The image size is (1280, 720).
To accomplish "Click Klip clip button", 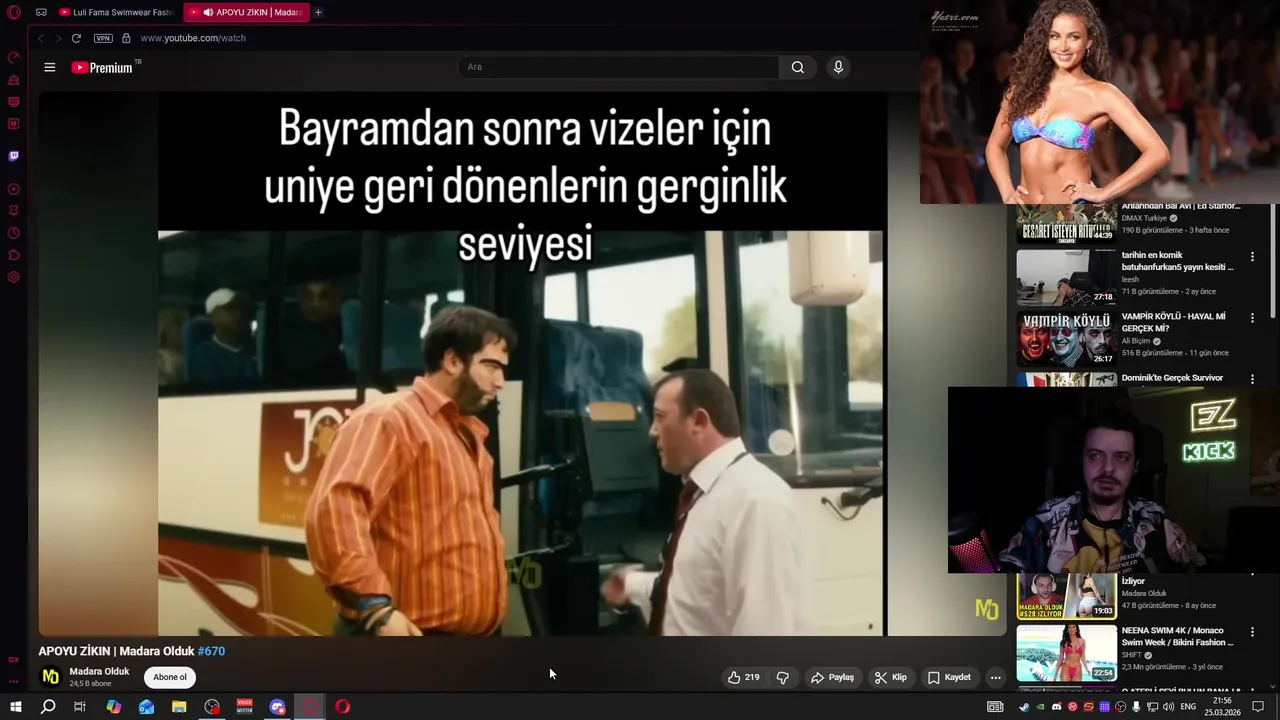I will pyautogui.click(x=890, y=677).
